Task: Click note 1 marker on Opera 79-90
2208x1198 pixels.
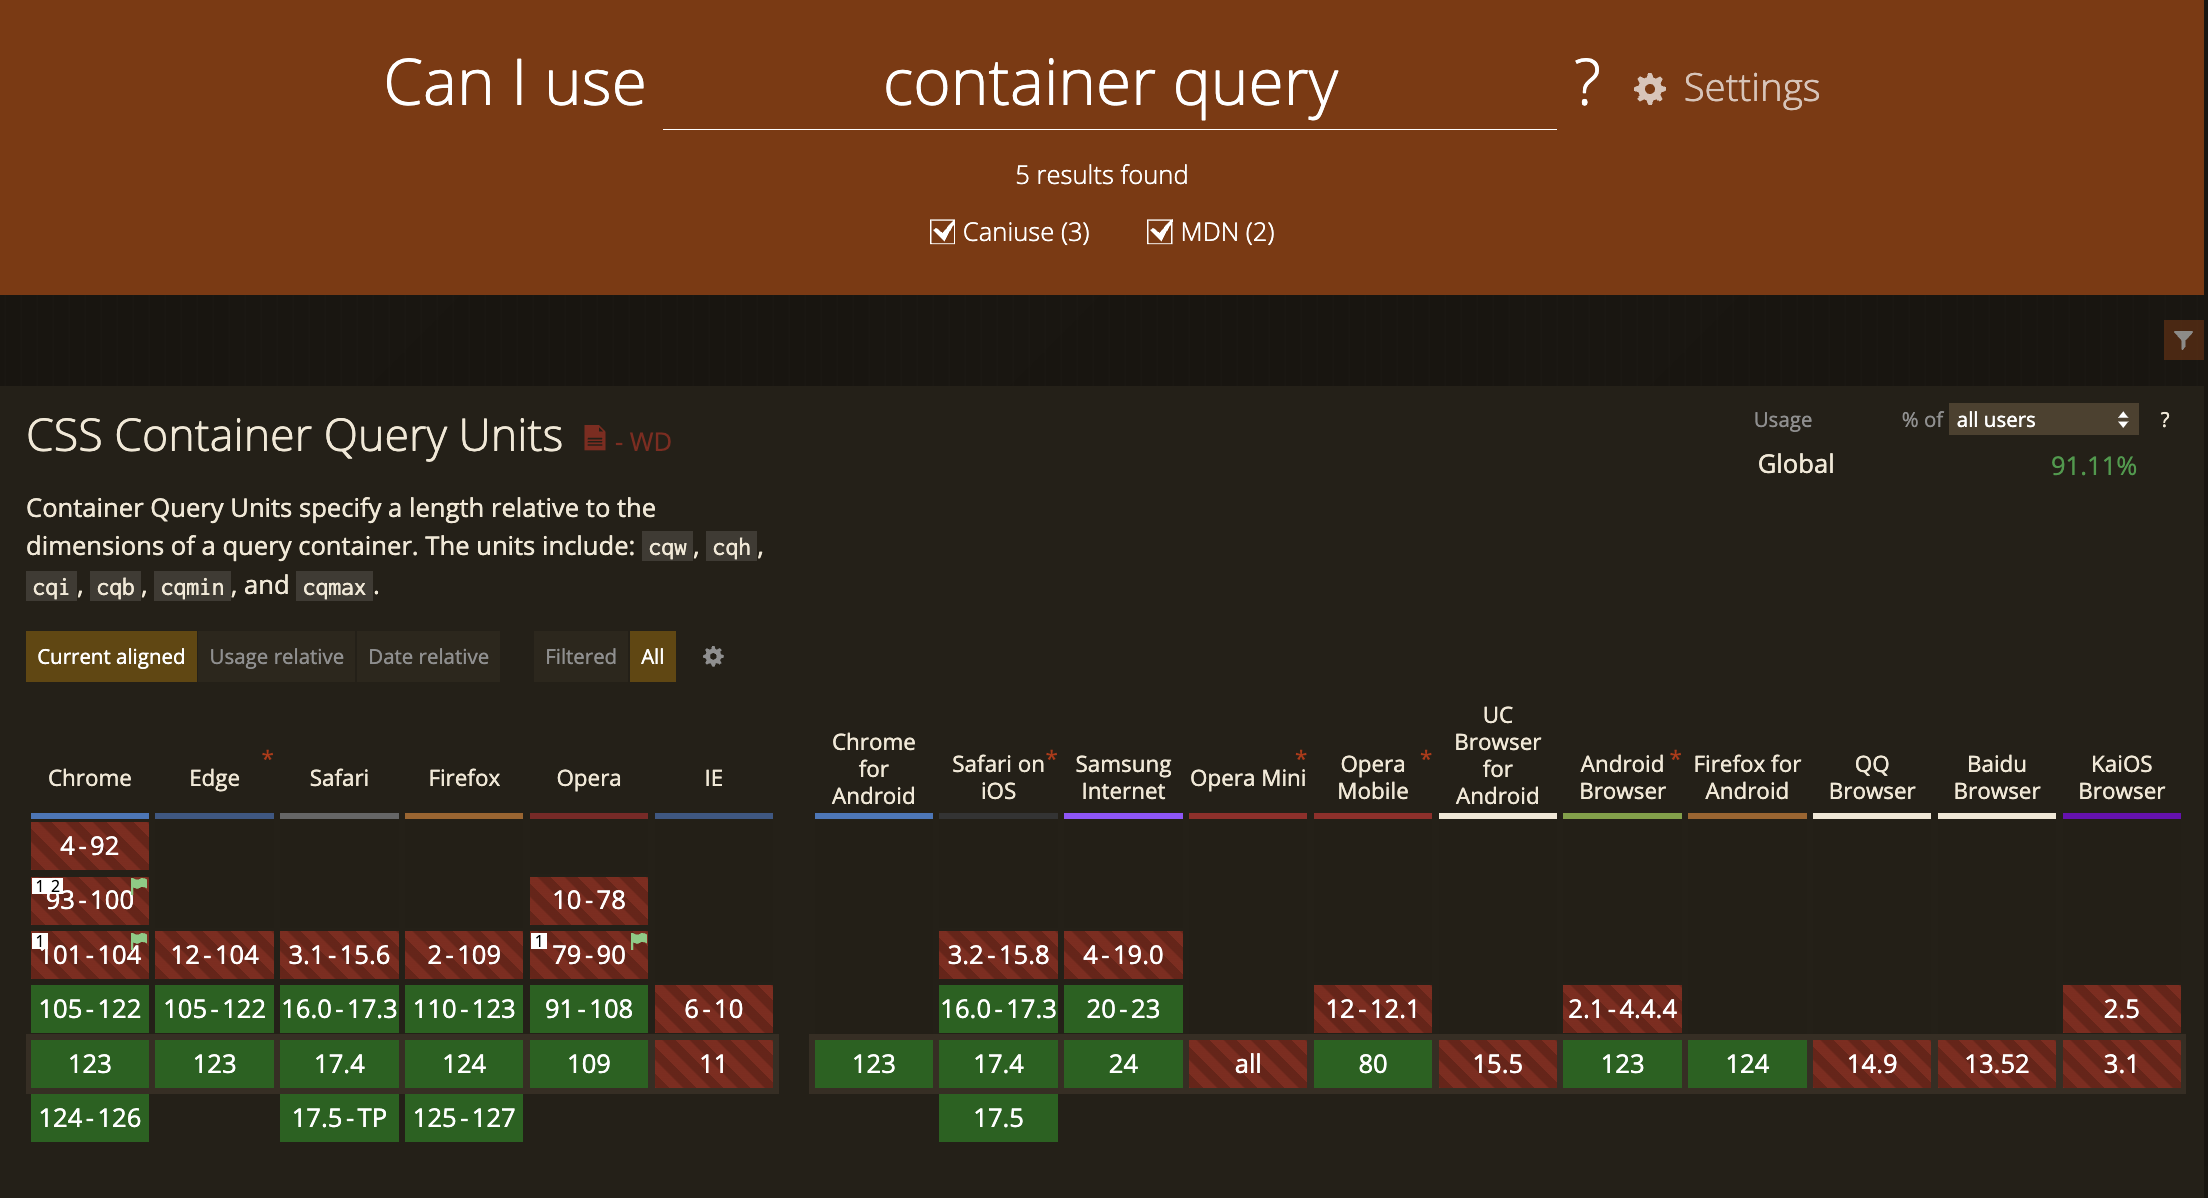Action: tap(539, 941)
